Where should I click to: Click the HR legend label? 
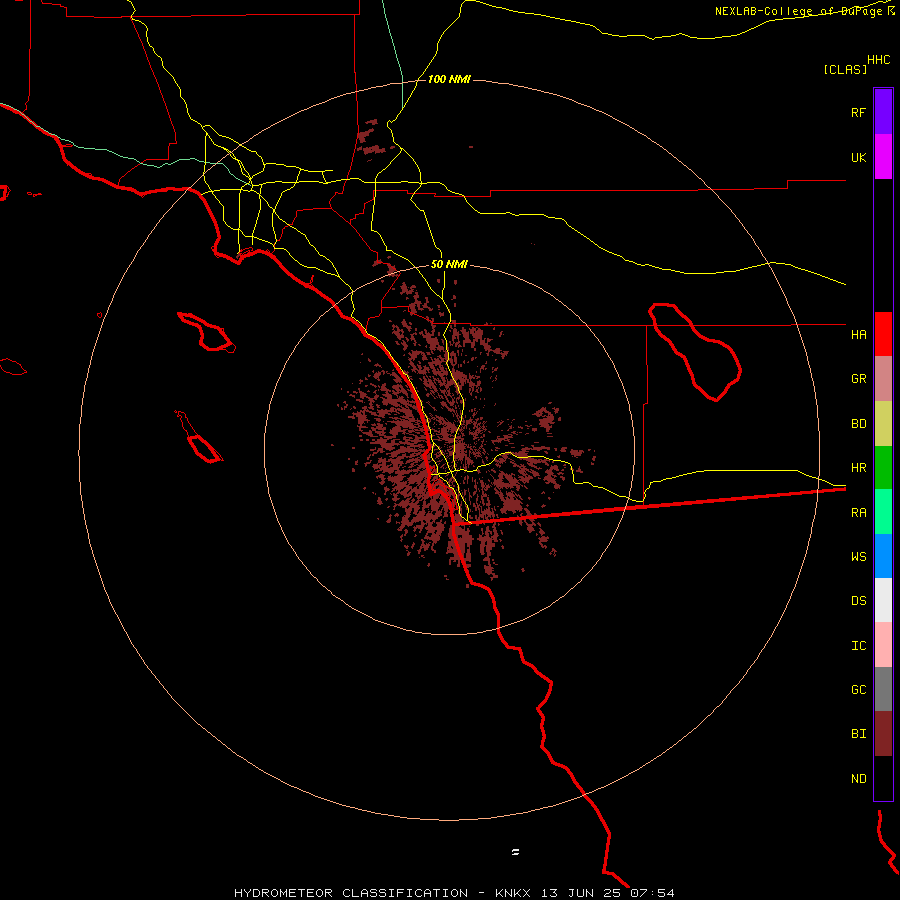858,468
